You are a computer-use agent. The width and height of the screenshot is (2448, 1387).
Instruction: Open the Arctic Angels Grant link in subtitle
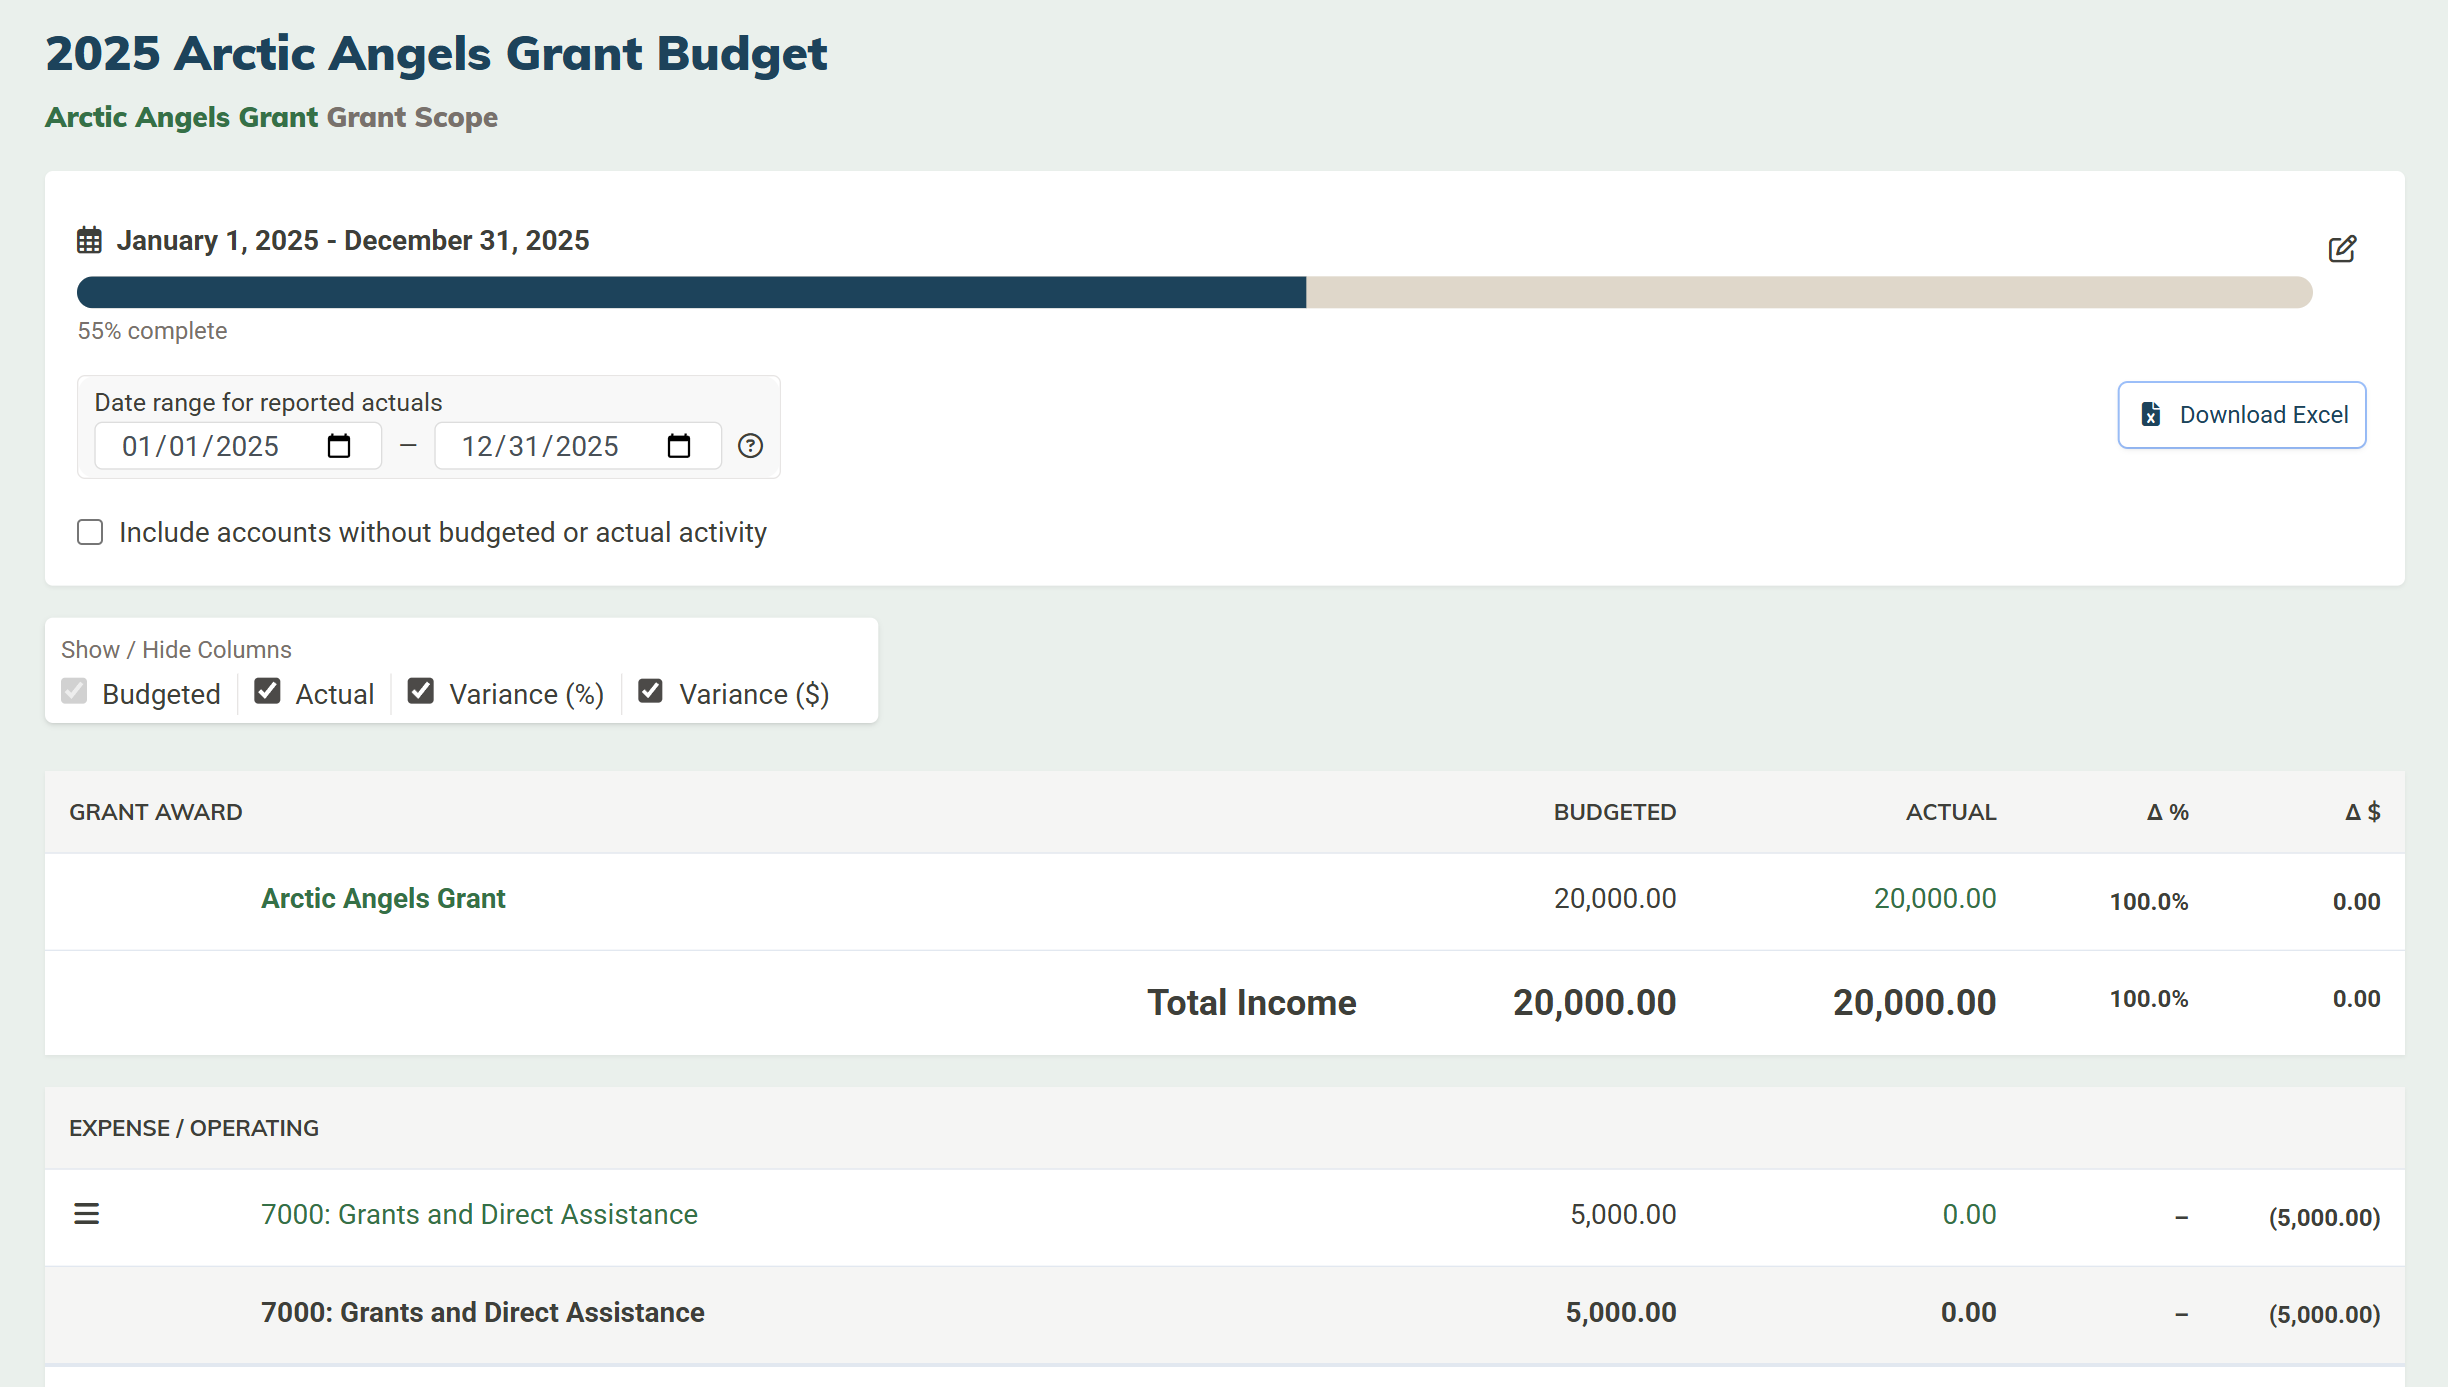182,117
